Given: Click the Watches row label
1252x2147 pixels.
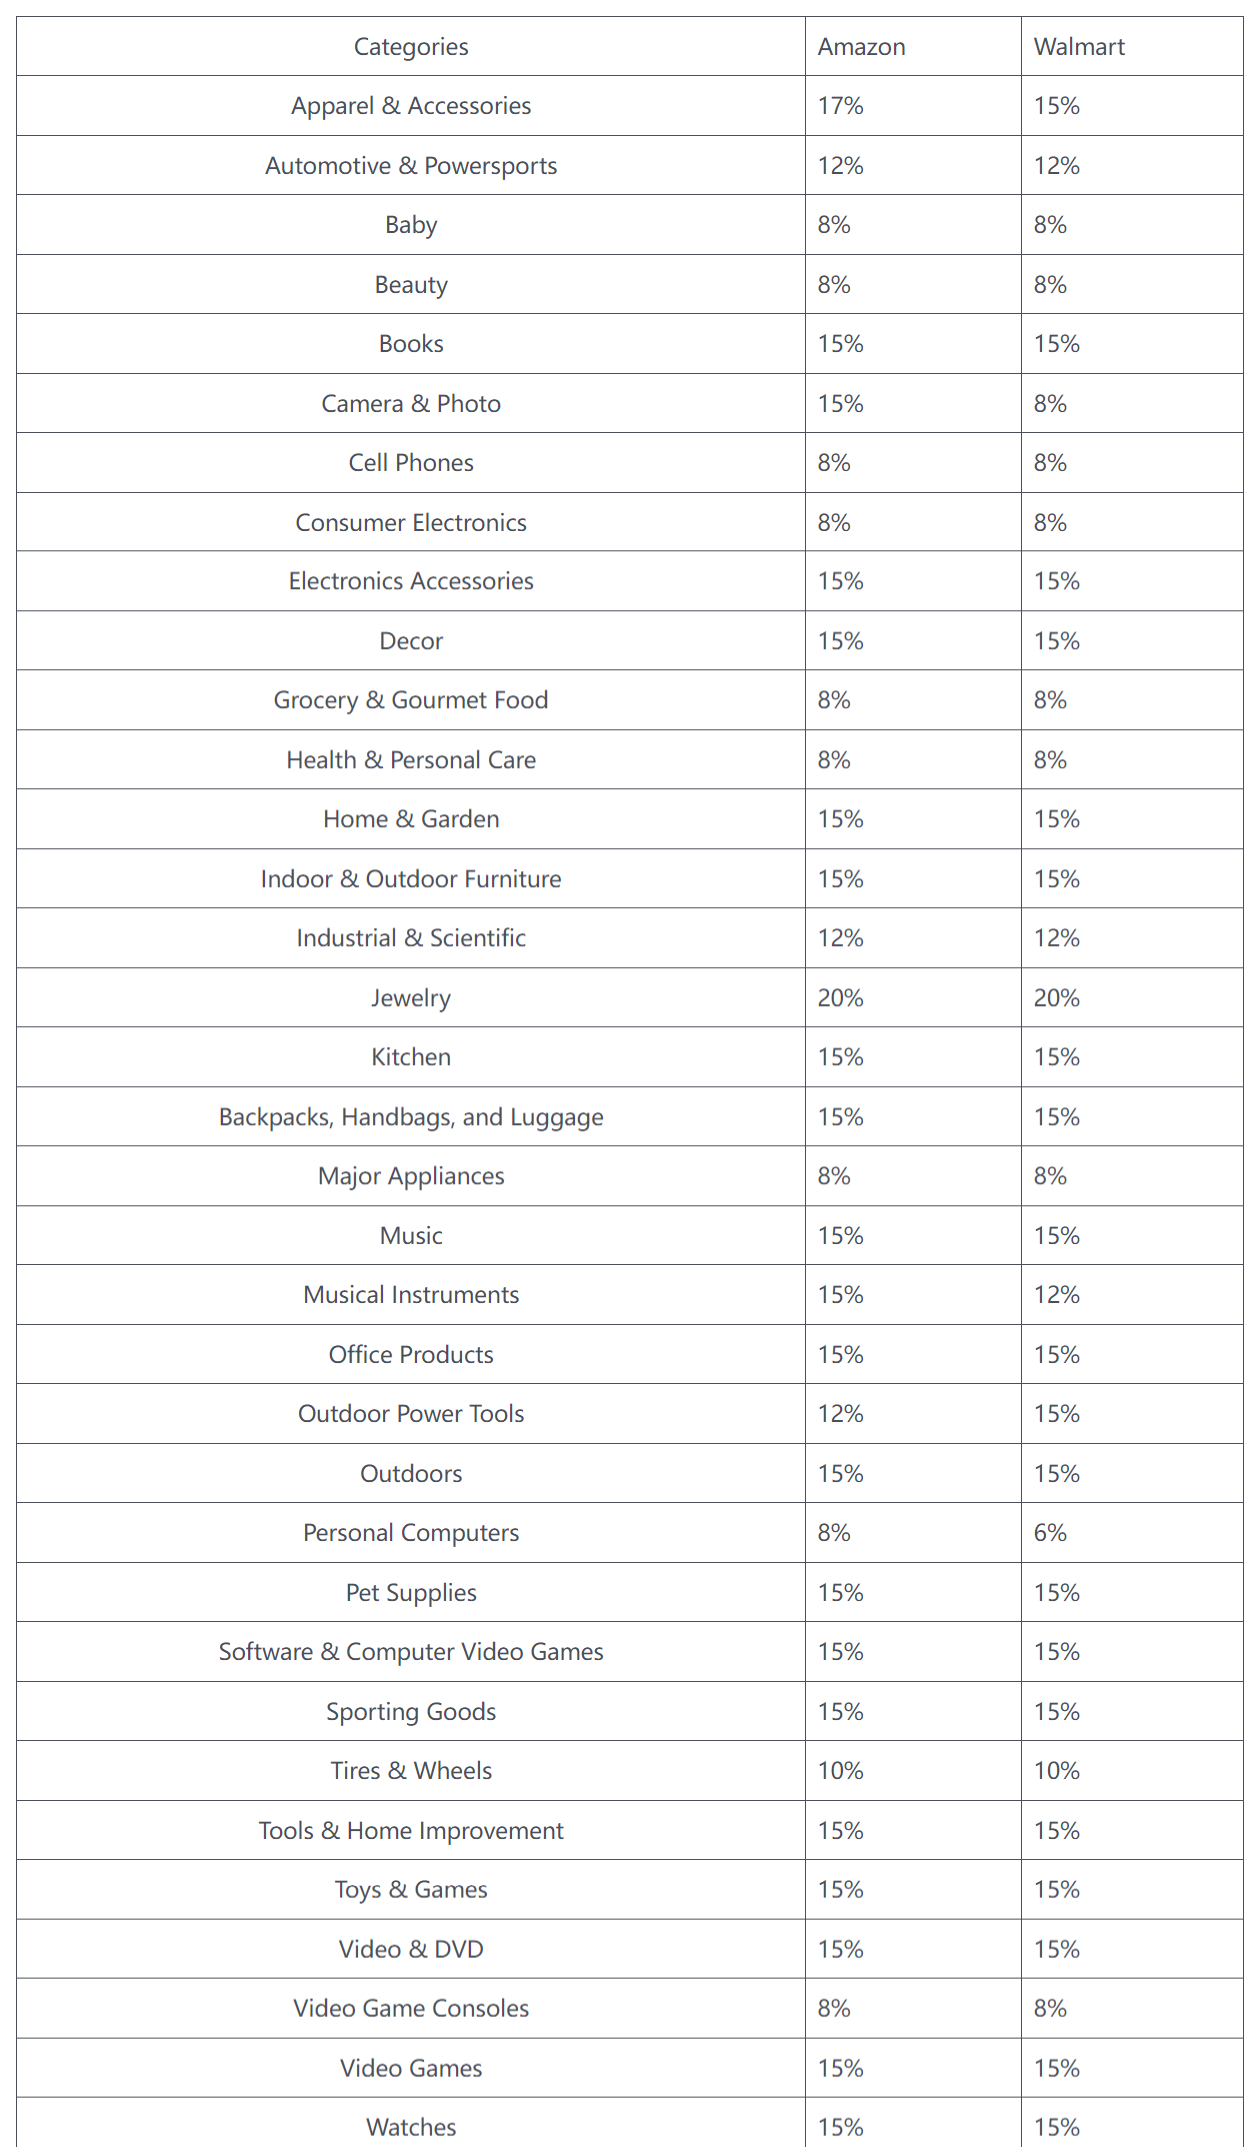Looking at the screenshot, I should pyautogui.click(x=411, y=2127).
